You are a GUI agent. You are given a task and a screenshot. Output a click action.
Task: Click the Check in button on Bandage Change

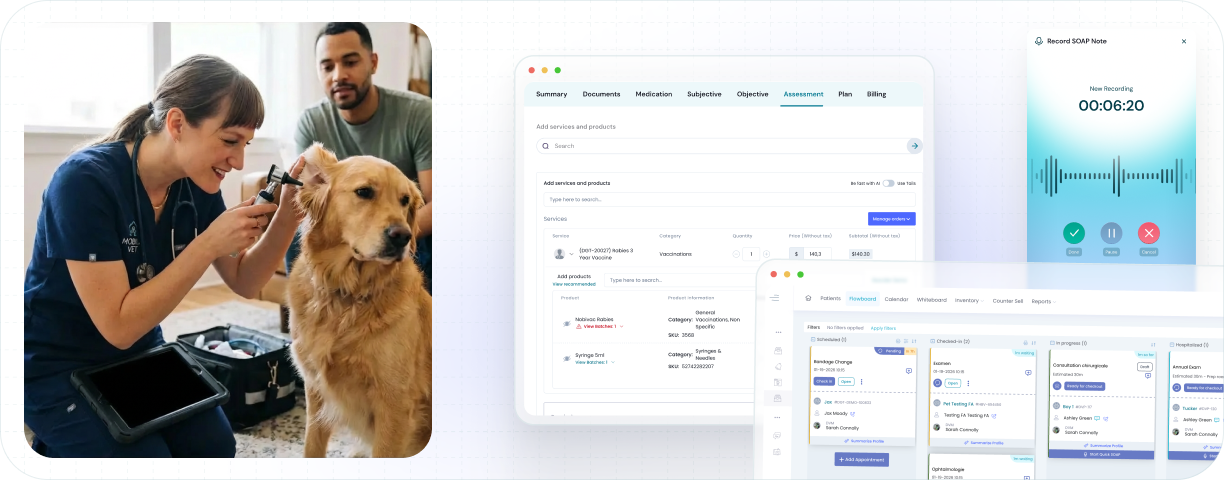[x=824, y=381]
